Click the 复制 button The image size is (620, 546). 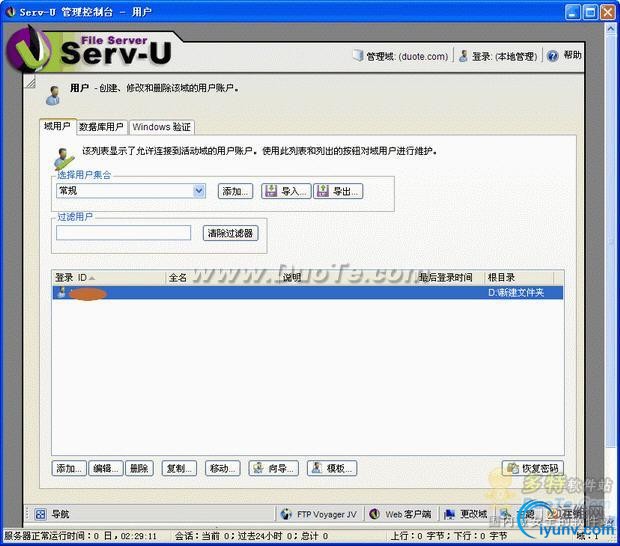coord(179,469)
